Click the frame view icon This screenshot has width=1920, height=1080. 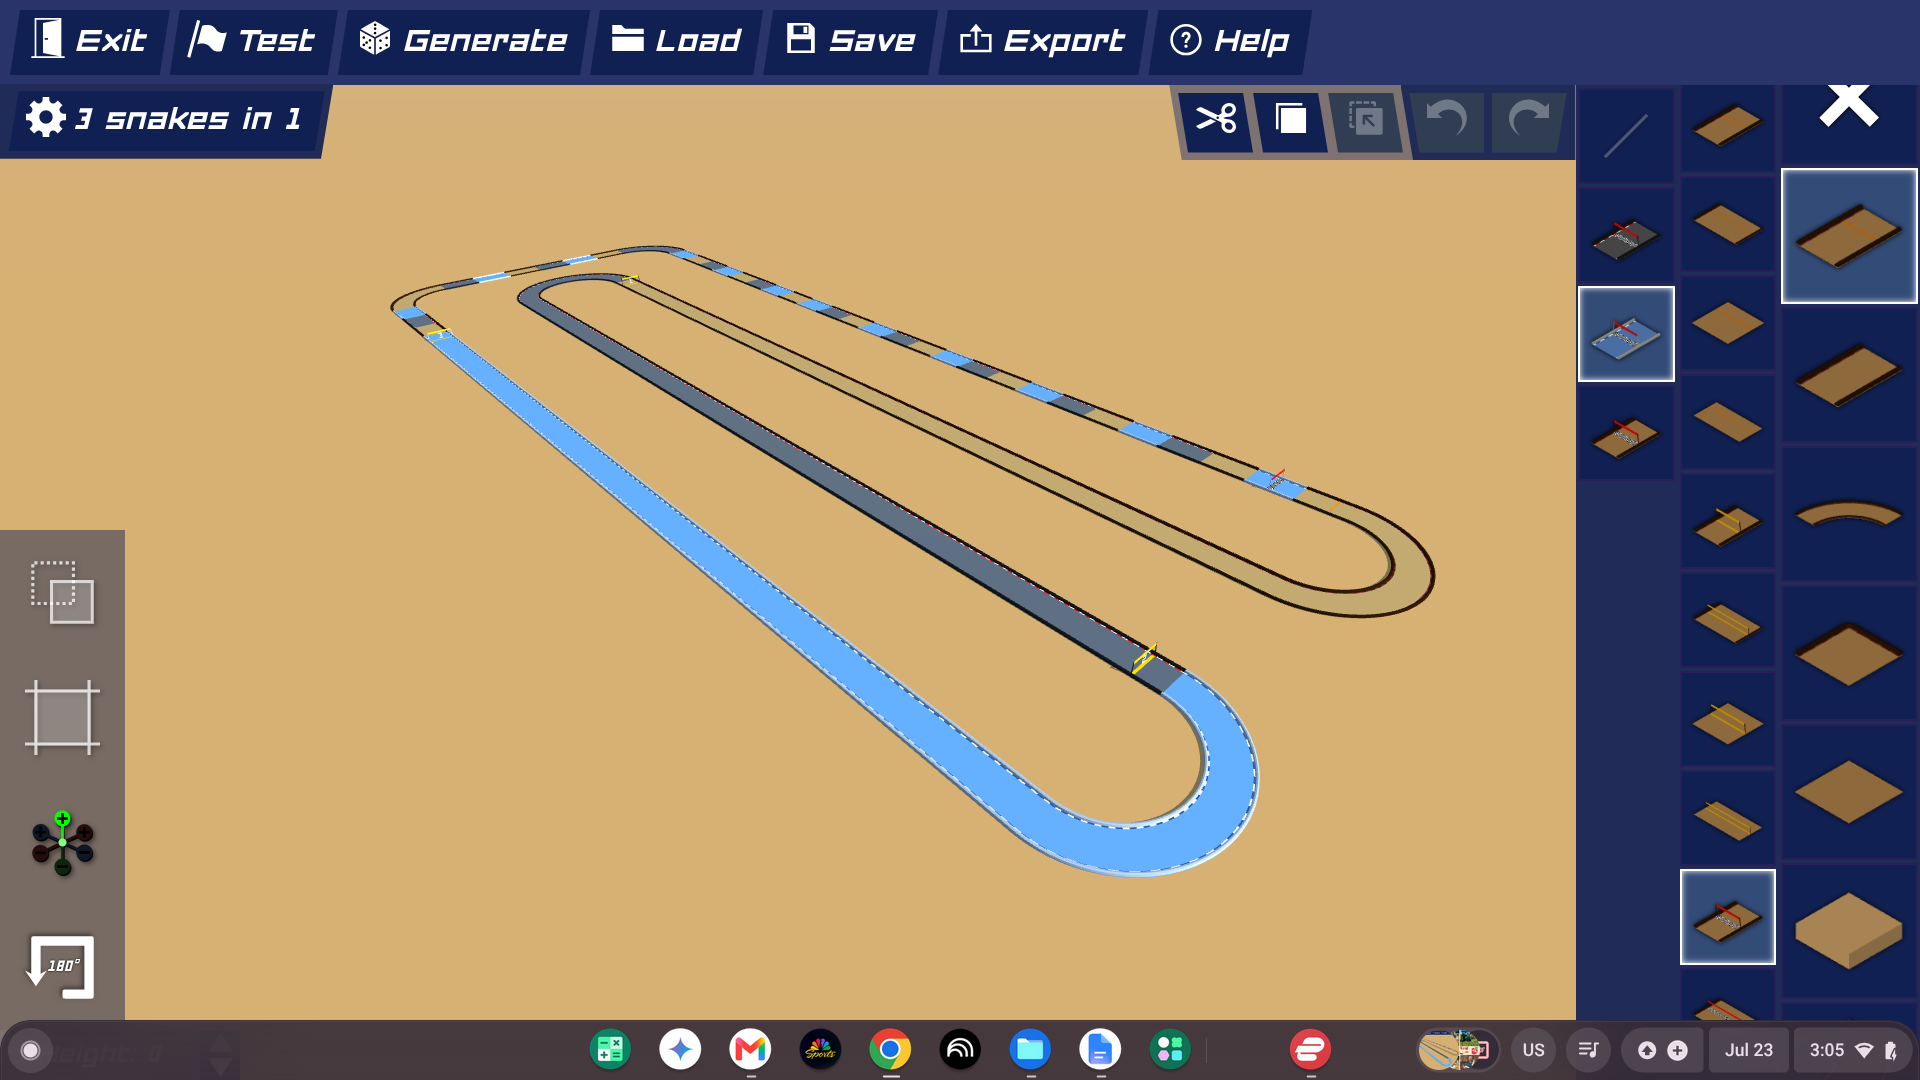click(x=62, y=718)
